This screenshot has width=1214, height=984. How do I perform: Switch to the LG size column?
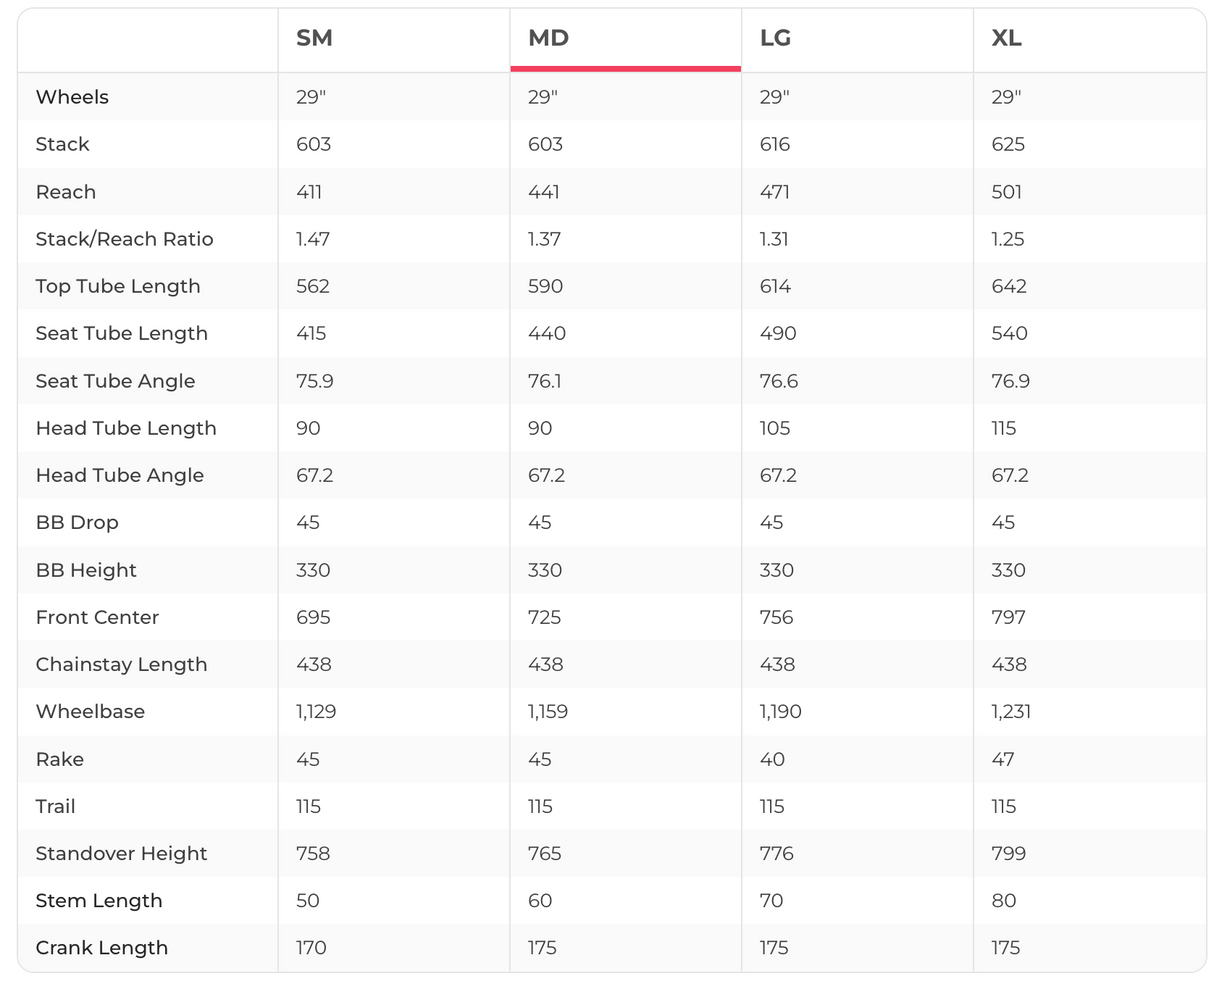tap(775, 39)
